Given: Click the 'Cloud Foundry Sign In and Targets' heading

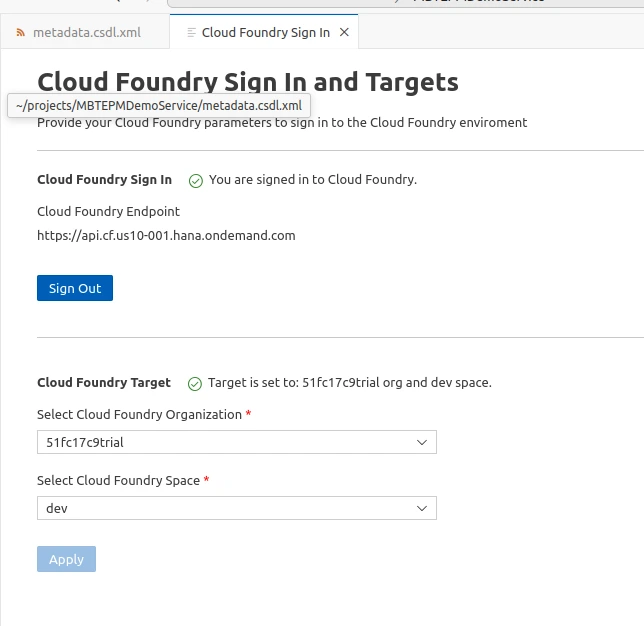Looking at the screenshot, I should point(248,82).
